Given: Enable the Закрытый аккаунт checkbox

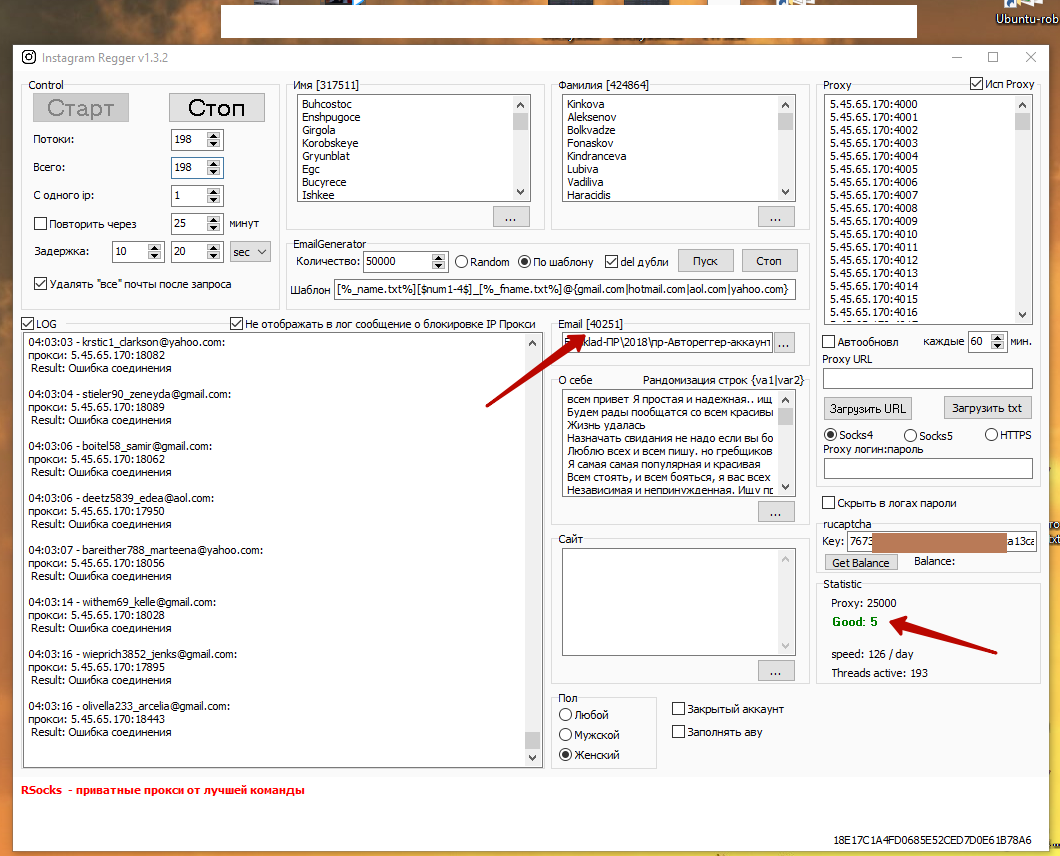Looking at the screenshot, I should click(x=679, y=709).
